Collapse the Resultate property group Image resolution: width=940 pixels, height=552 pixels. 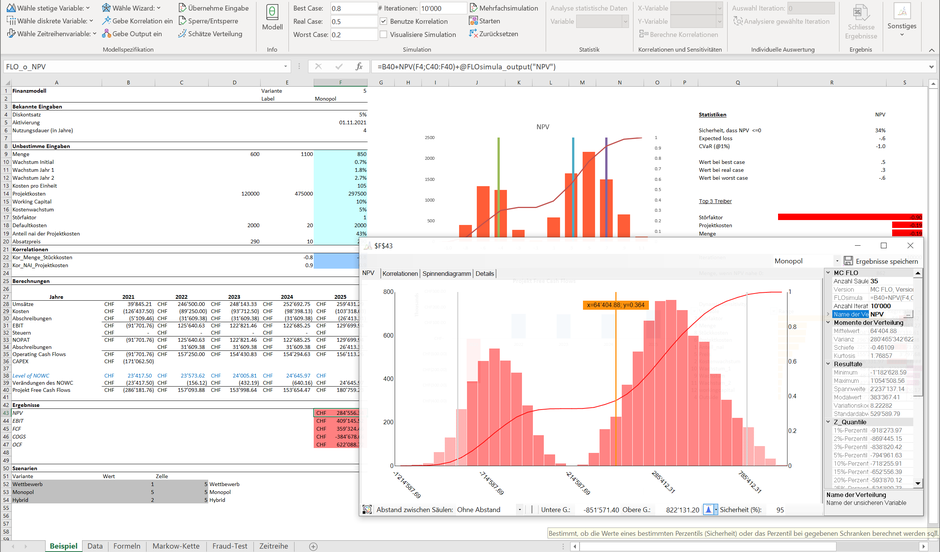pyautogui.click(x=828, y=364)
